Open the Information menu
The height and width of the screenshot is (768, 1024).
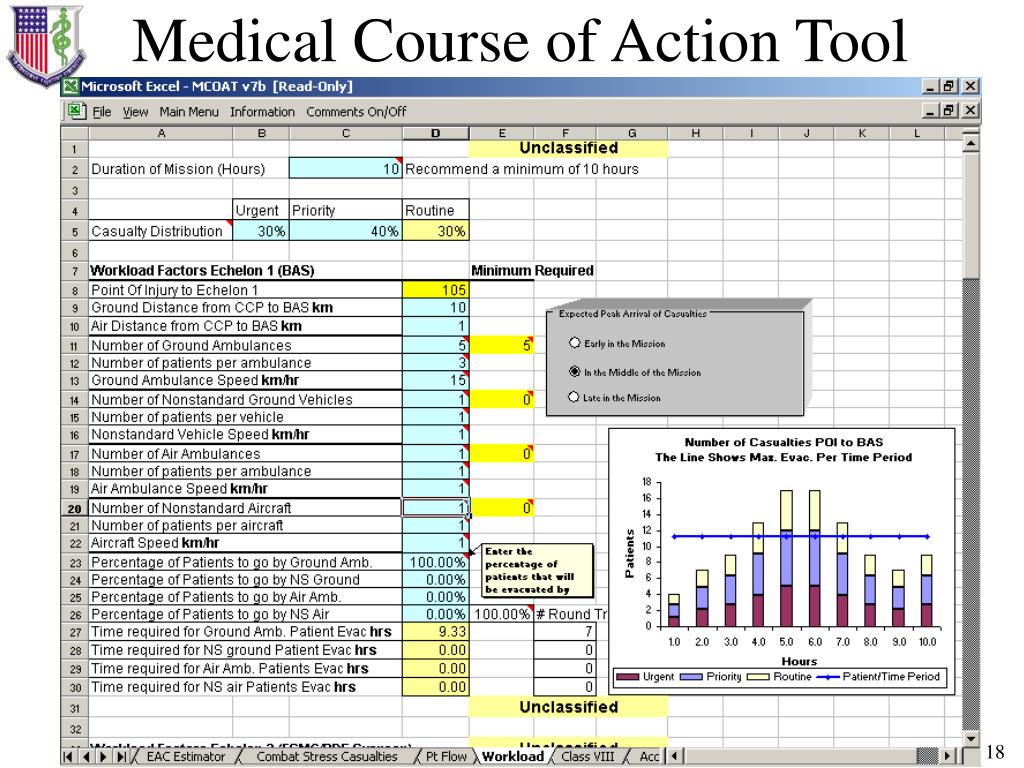point(262,112)
